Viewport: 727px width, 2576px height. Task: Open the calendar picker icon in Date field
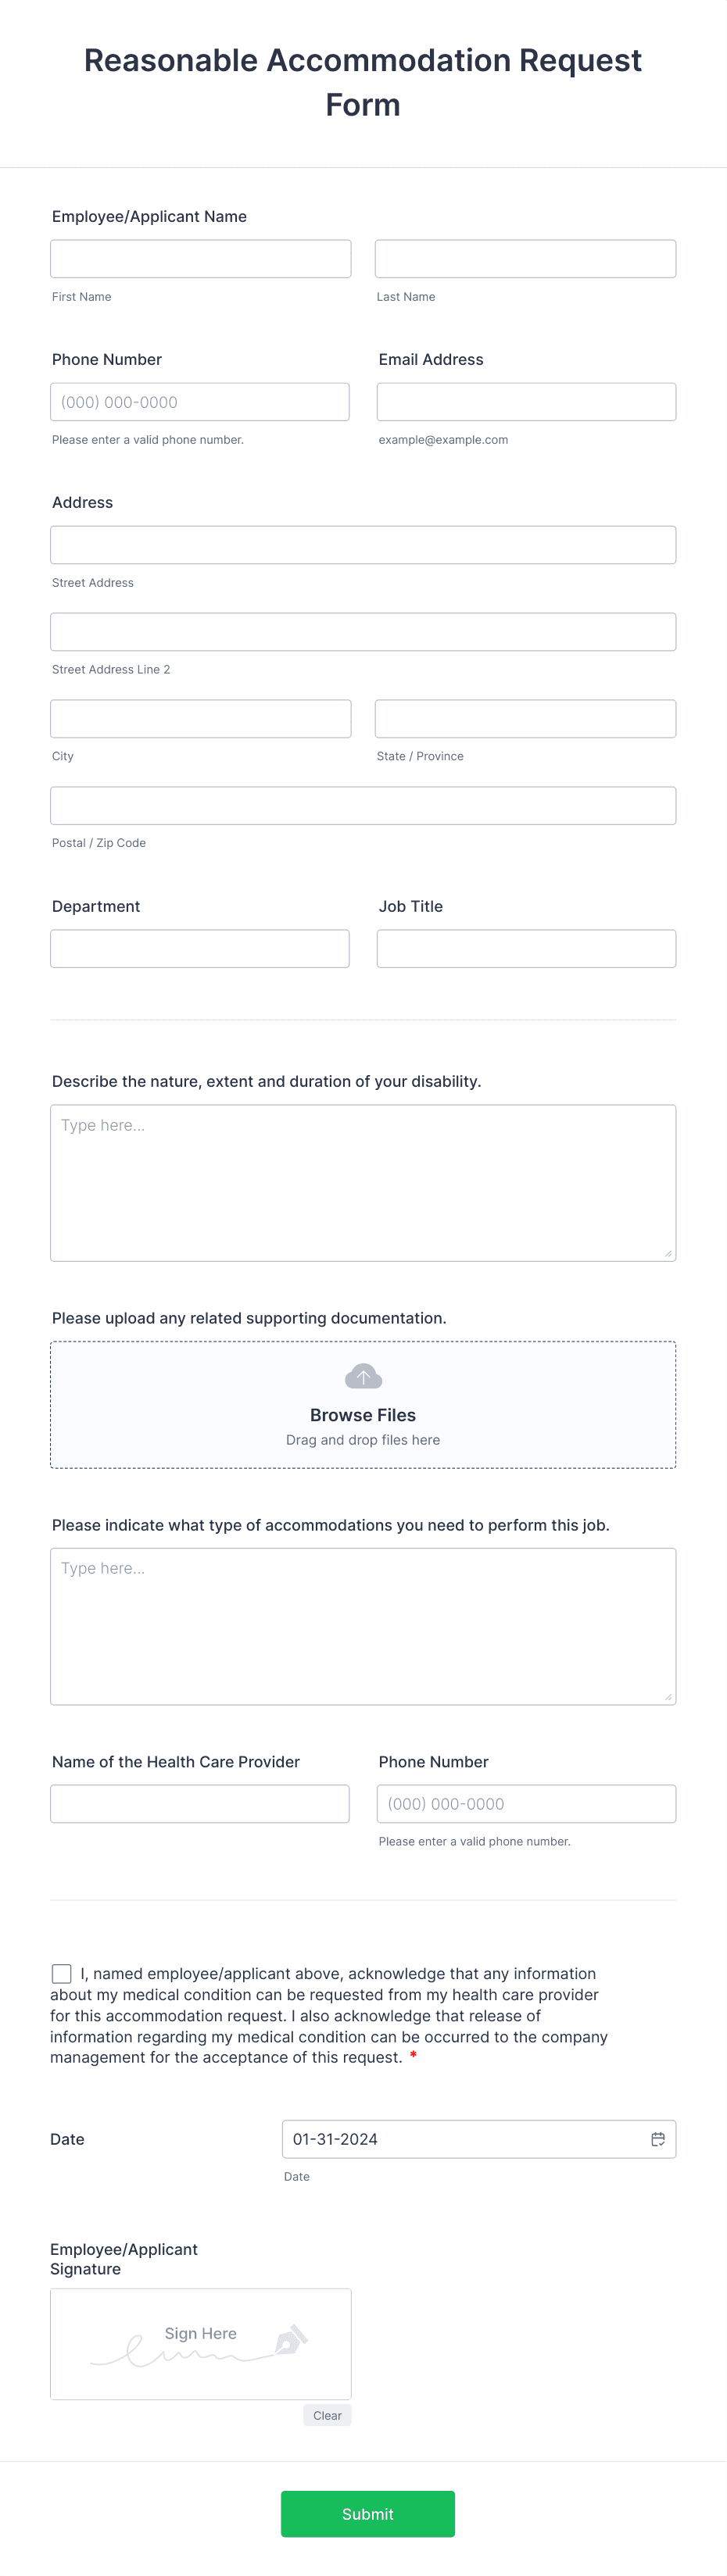(658, 2139)
